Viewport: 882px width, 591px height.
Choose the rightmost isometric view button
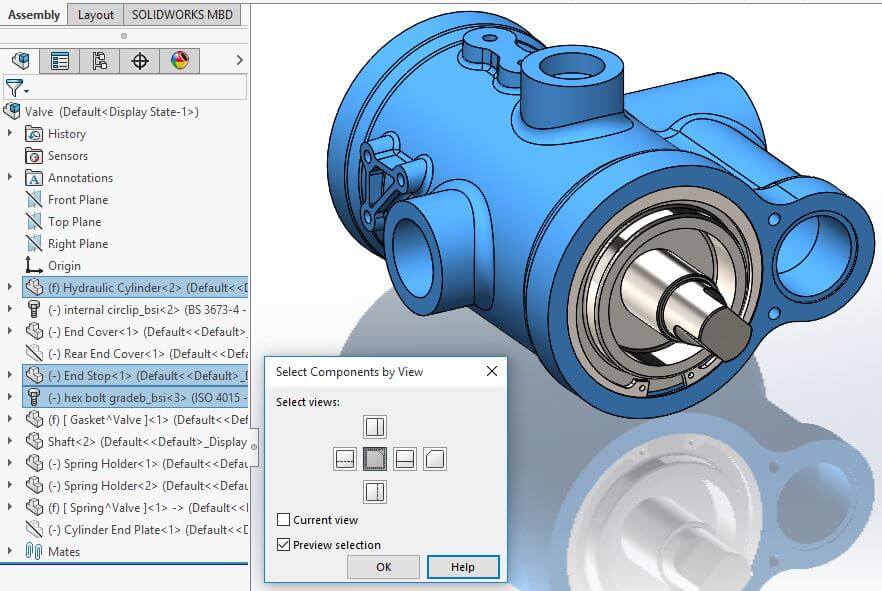[x=435, y=459]
